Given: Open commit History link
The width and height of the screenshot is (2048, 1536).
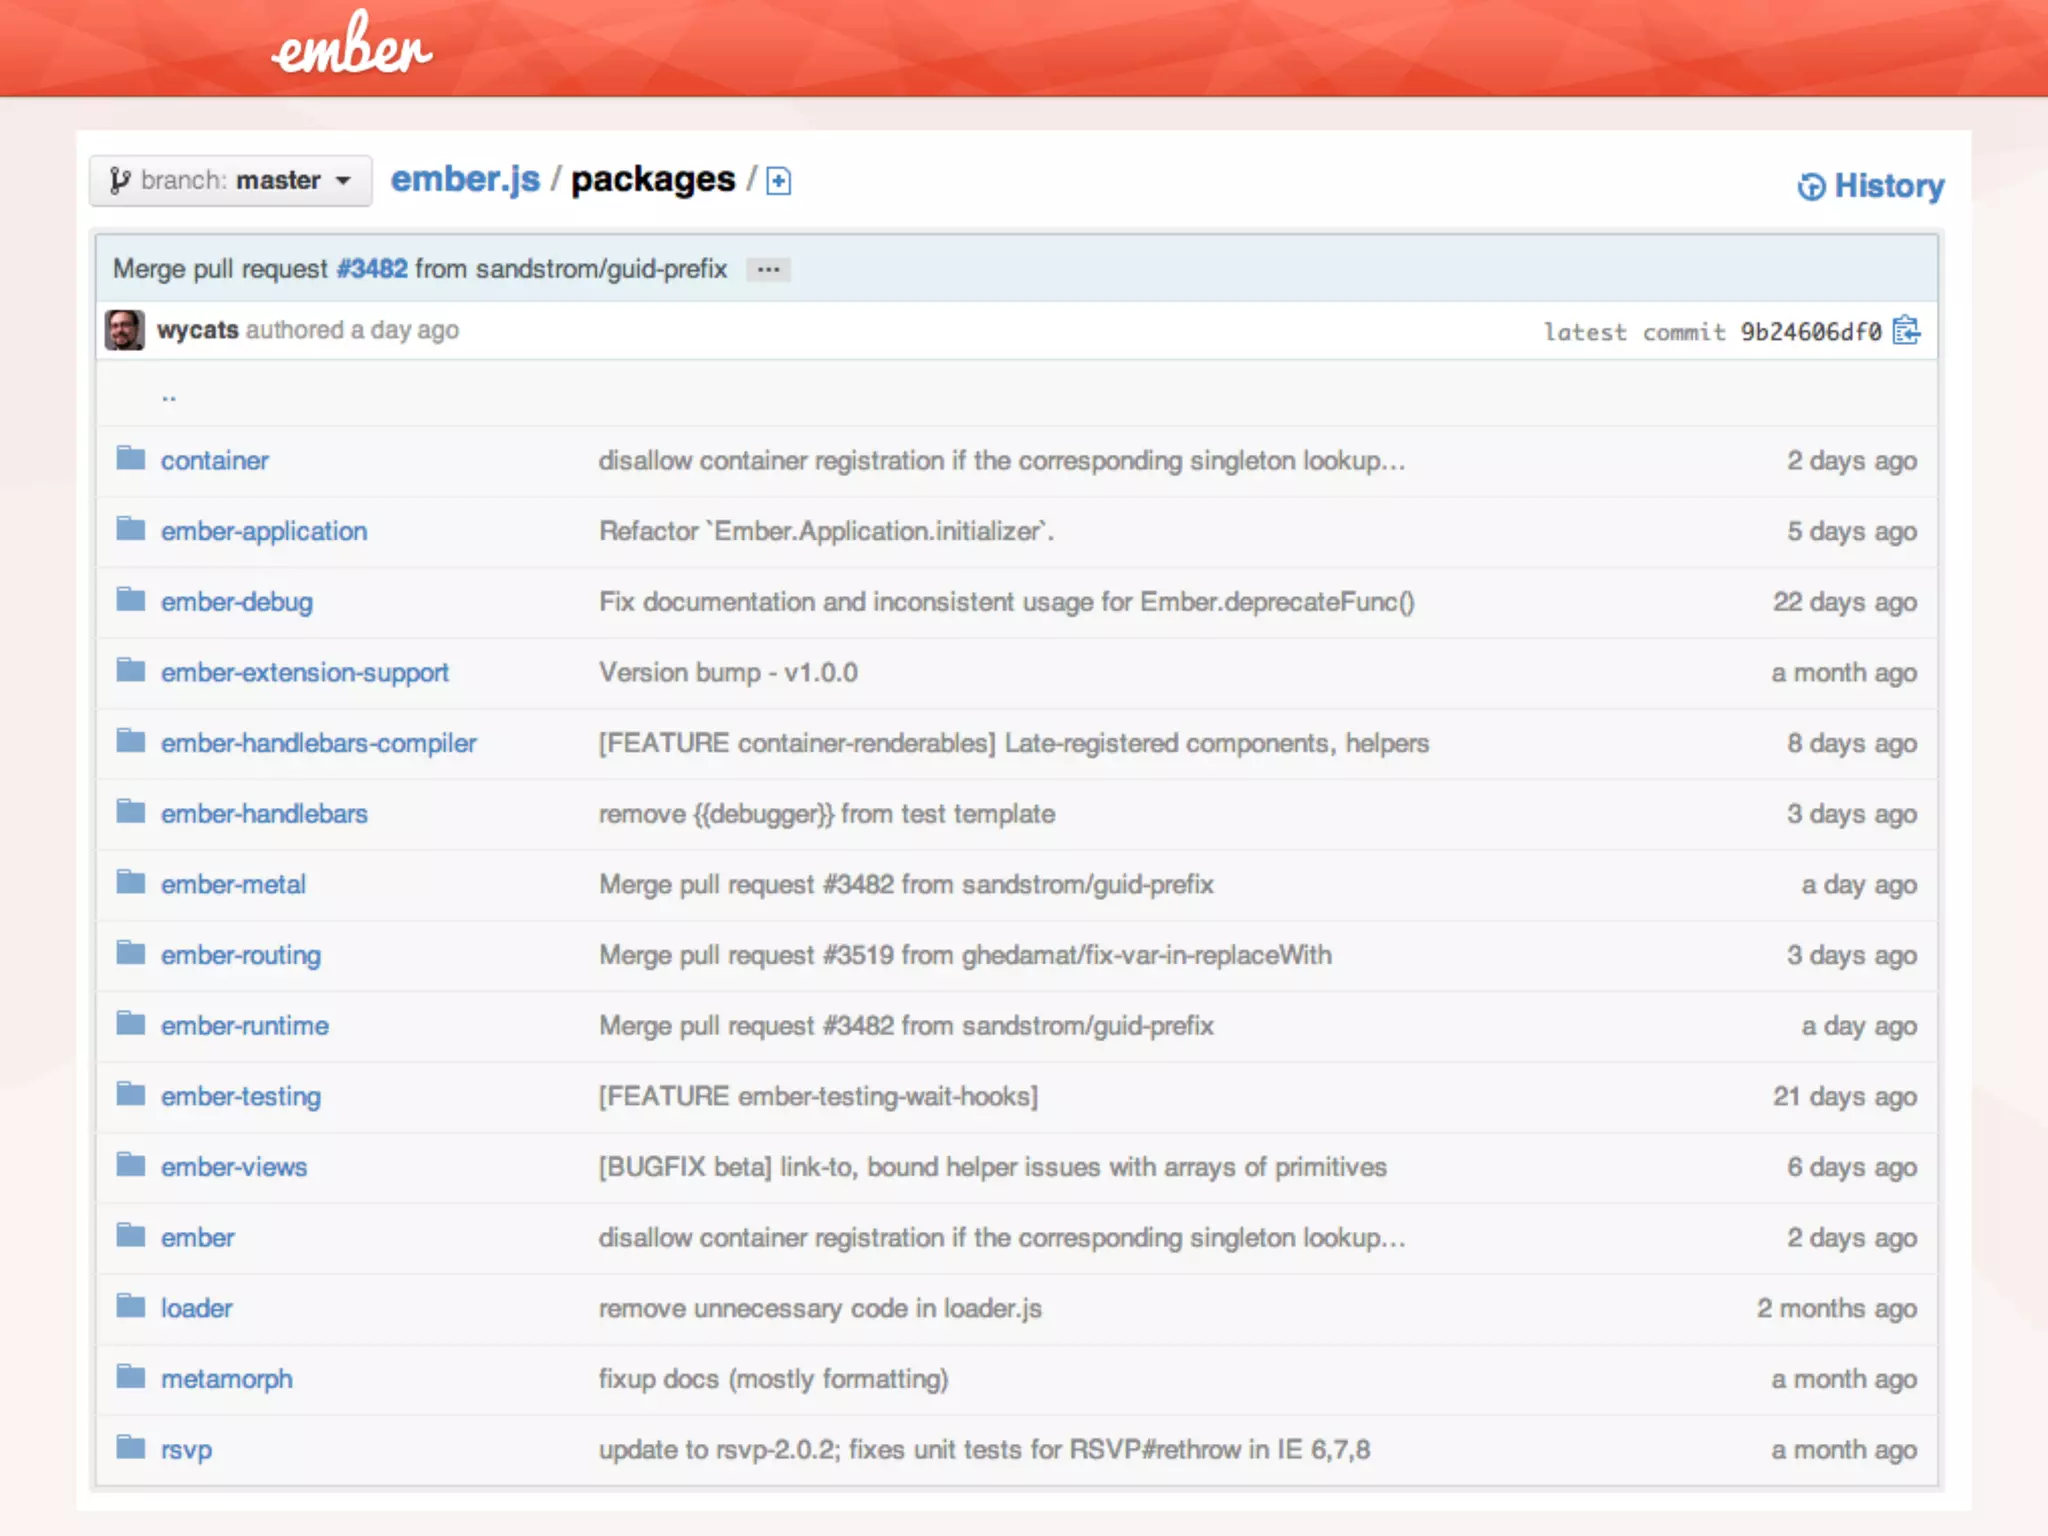Looking at the screenshot, I should [1870, 186].
